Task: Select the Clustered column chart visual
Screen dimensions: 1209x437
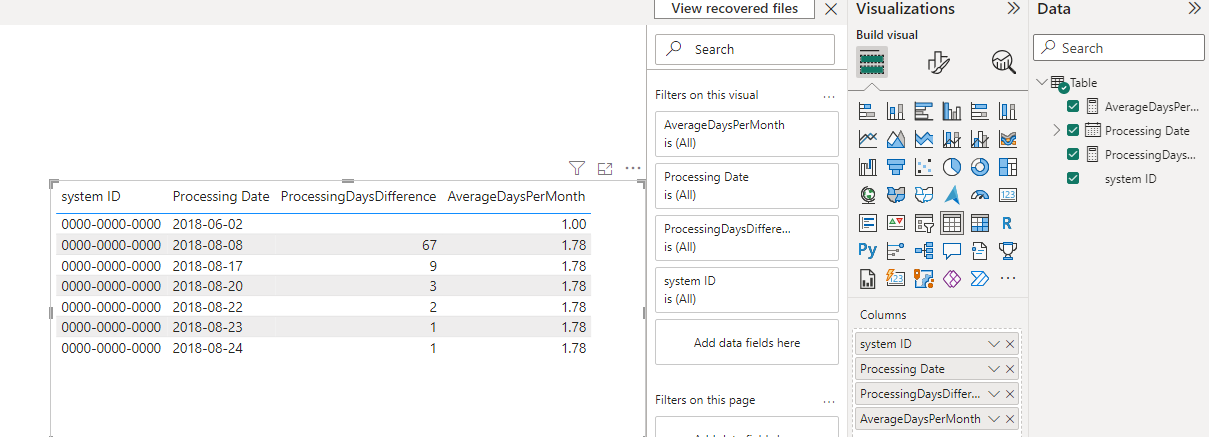Action: [951, 111]
